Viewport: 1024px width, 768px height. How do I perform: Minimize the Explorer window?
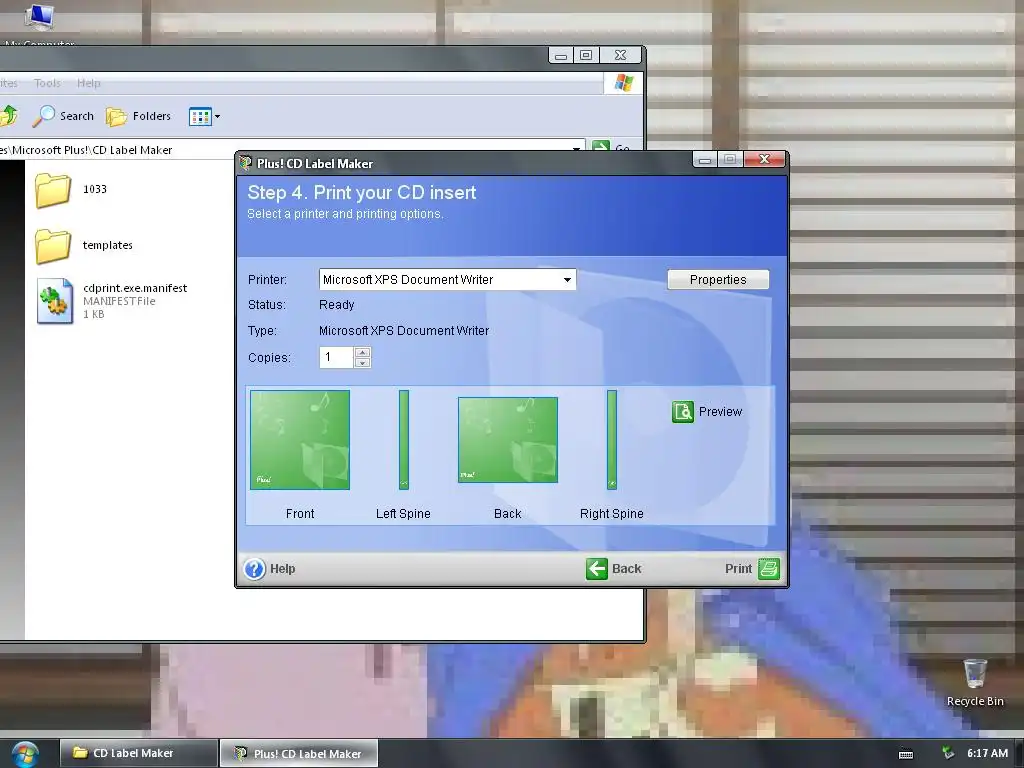click(x=560, y=55)
